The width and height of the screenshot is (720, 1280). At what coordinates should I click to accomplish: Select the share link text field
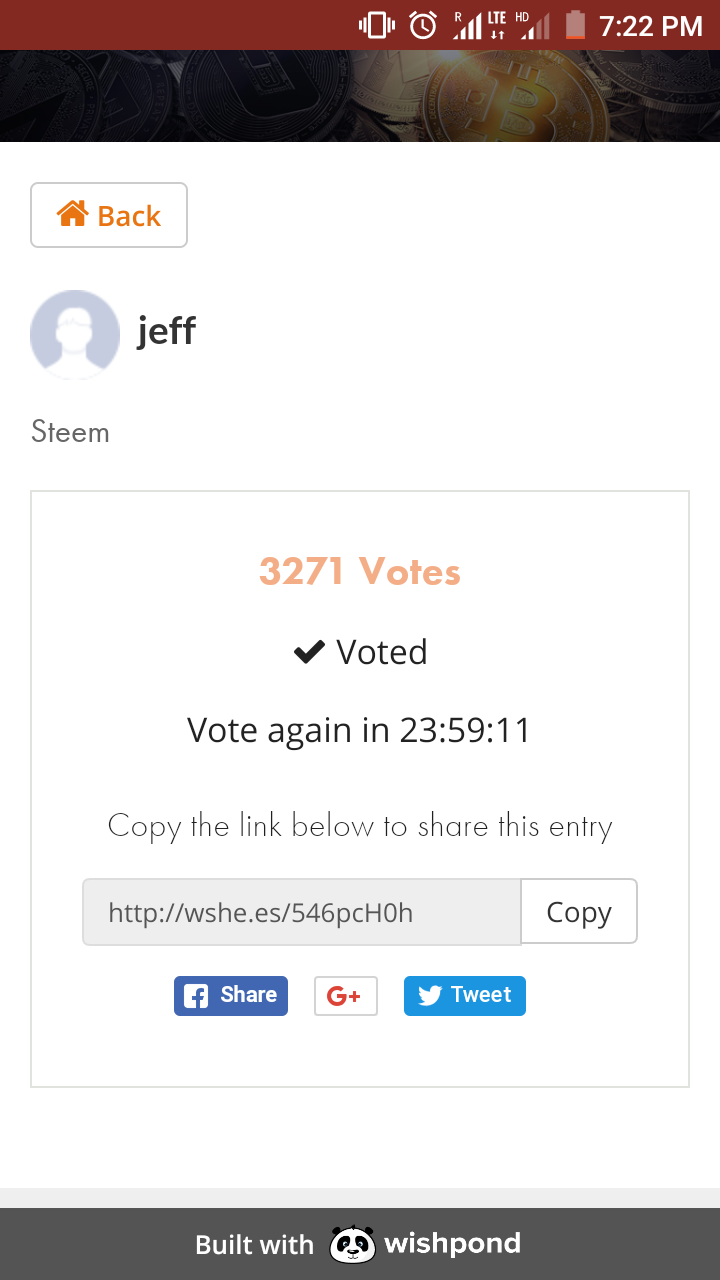pos(301,912)
